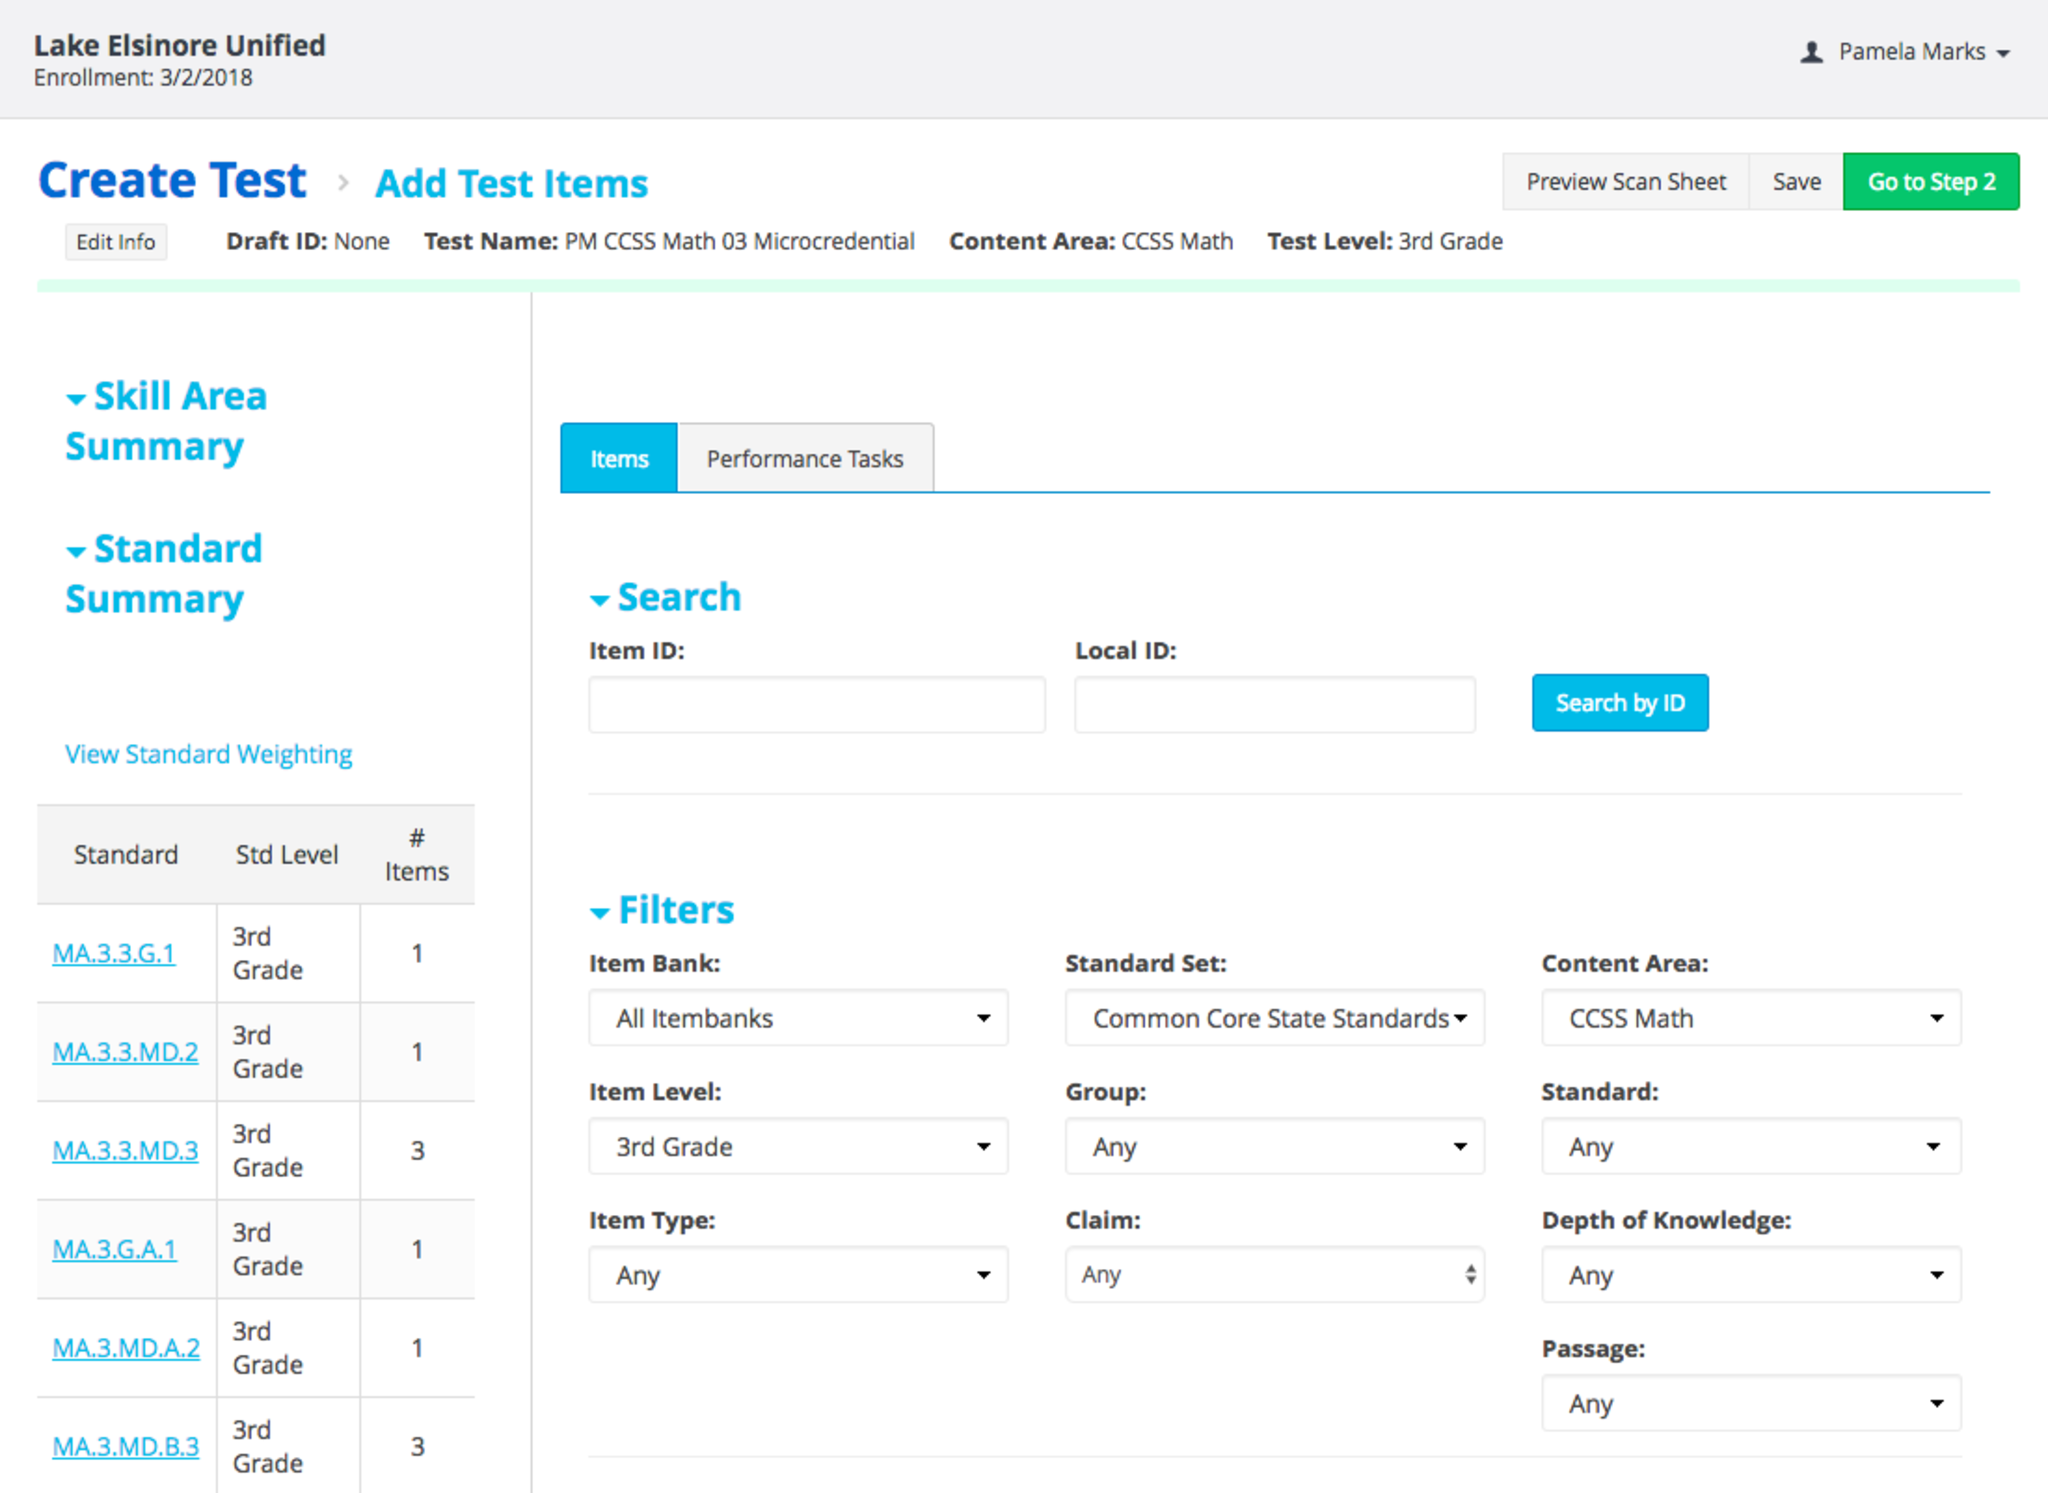Select the Items tab
2048x1493 pixels.
pos(619,459)
